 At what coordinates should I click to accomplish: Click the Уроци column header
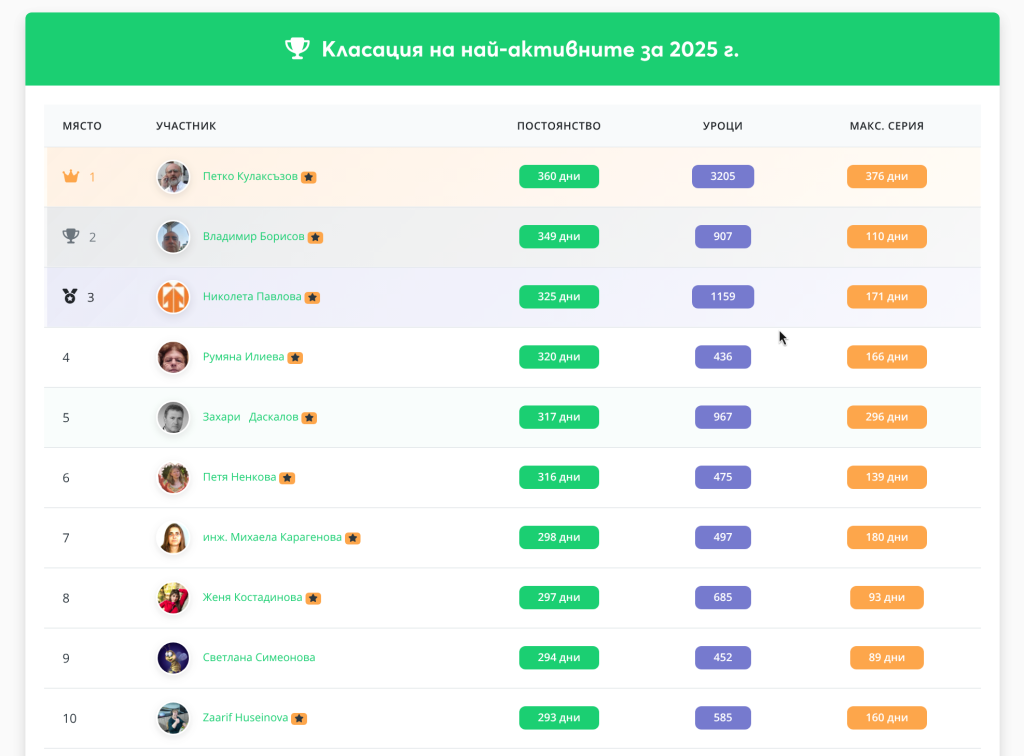722,126
